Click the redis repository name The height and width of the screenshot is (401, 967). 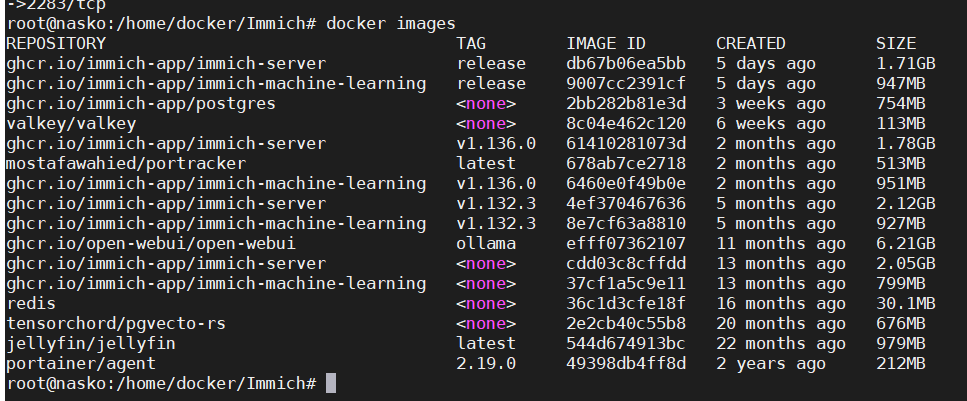click(x=31, y=303)
